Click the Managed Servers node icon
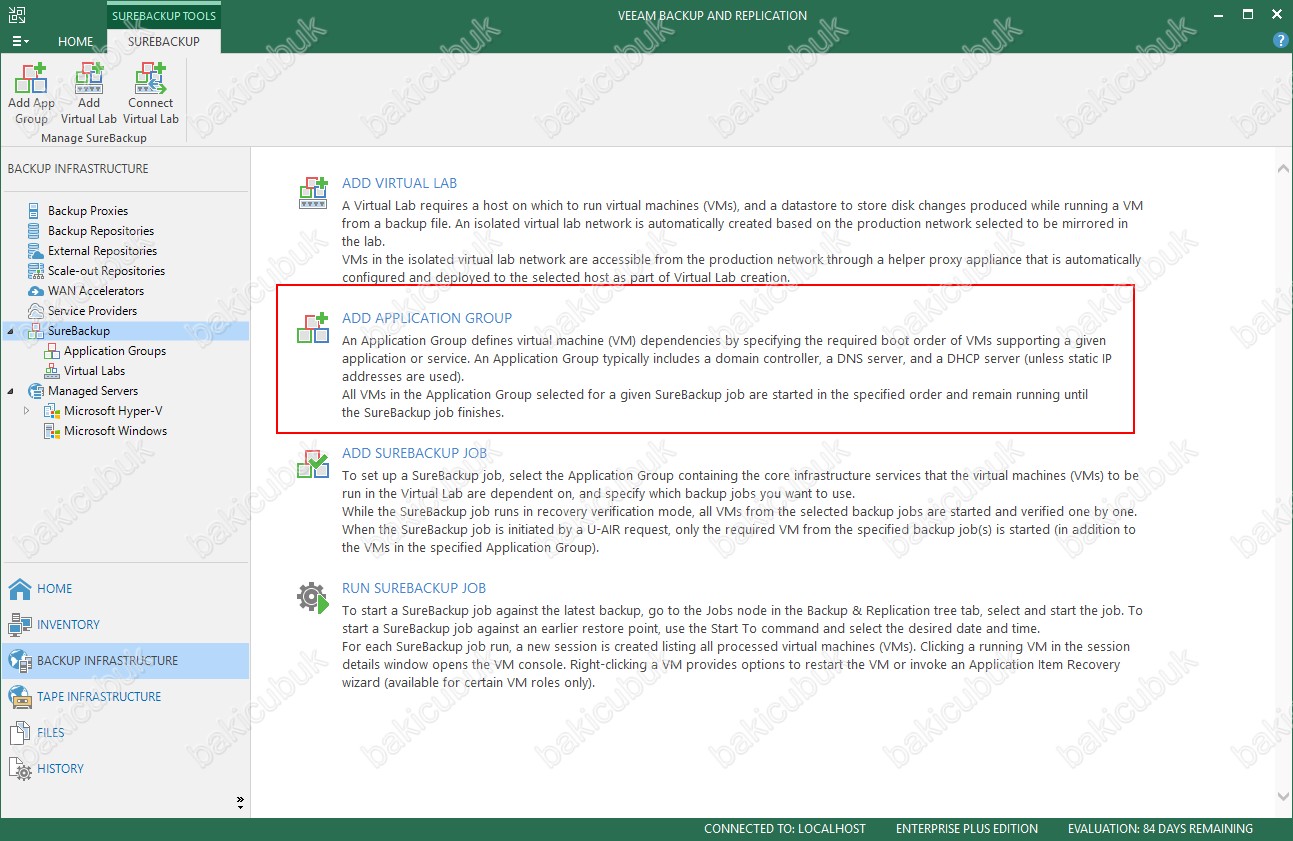Viewport: 1293px width, 841px height. tap(36, 391)
